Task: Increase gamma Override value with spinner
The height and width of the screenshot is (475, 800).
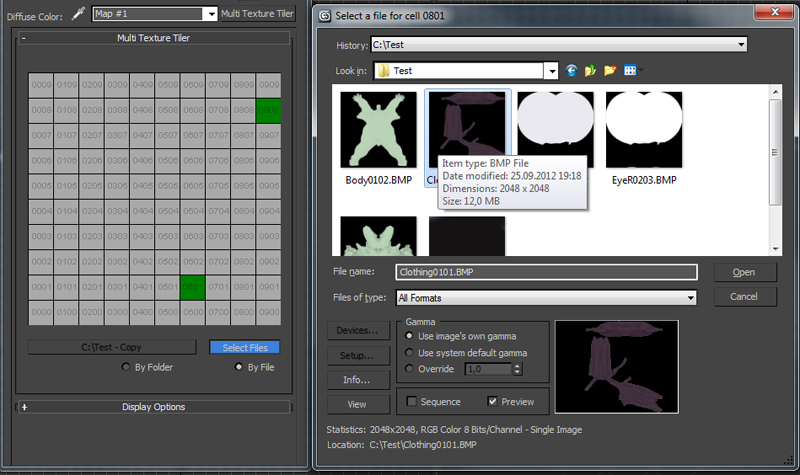Action: [517, 366]
